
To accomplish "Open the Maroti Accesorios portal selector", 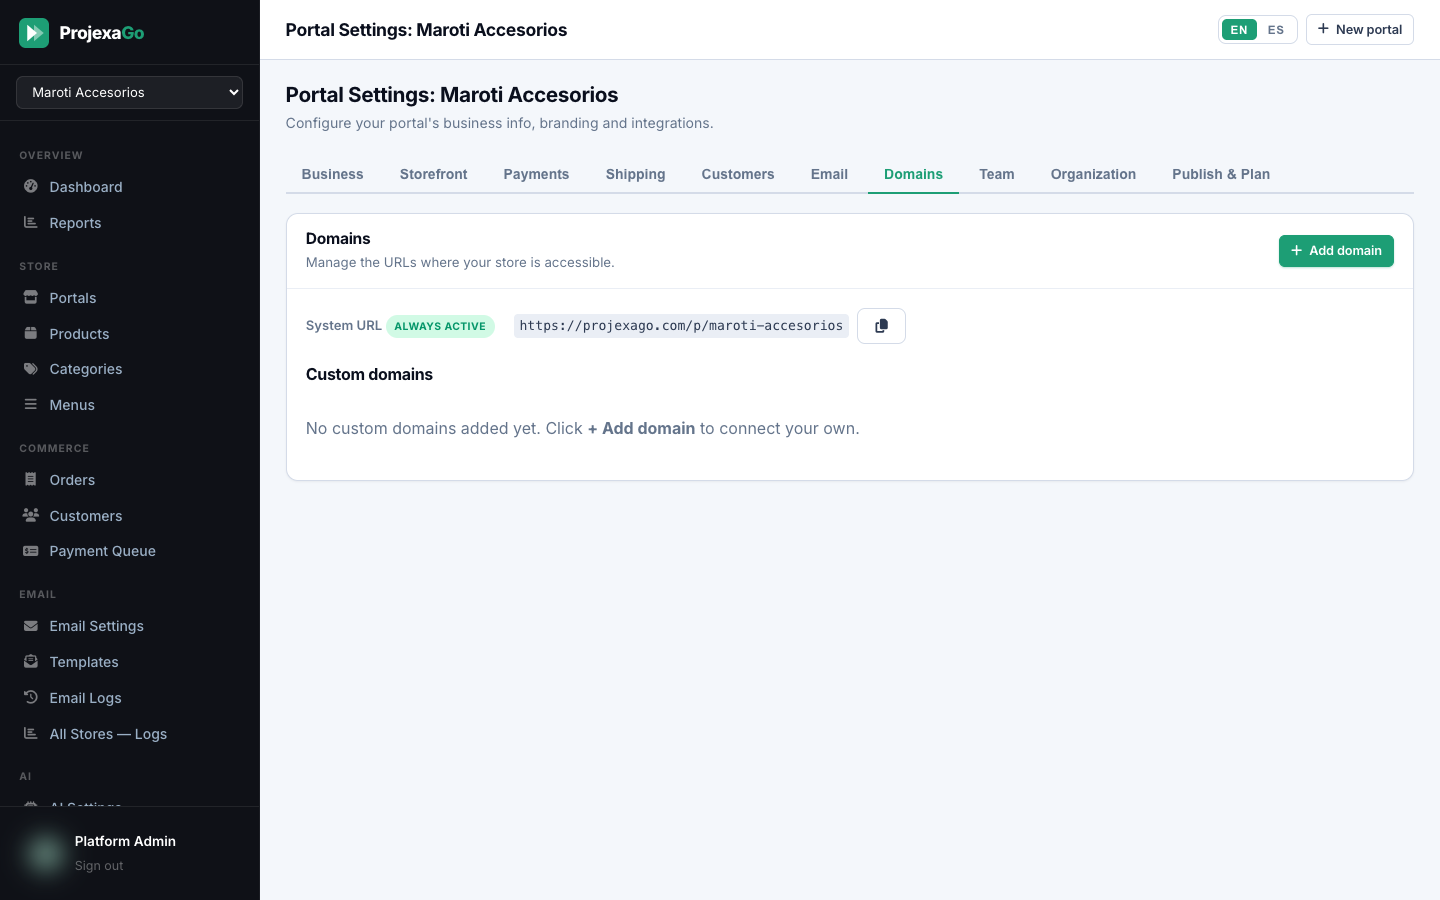I will coord(129,92).
